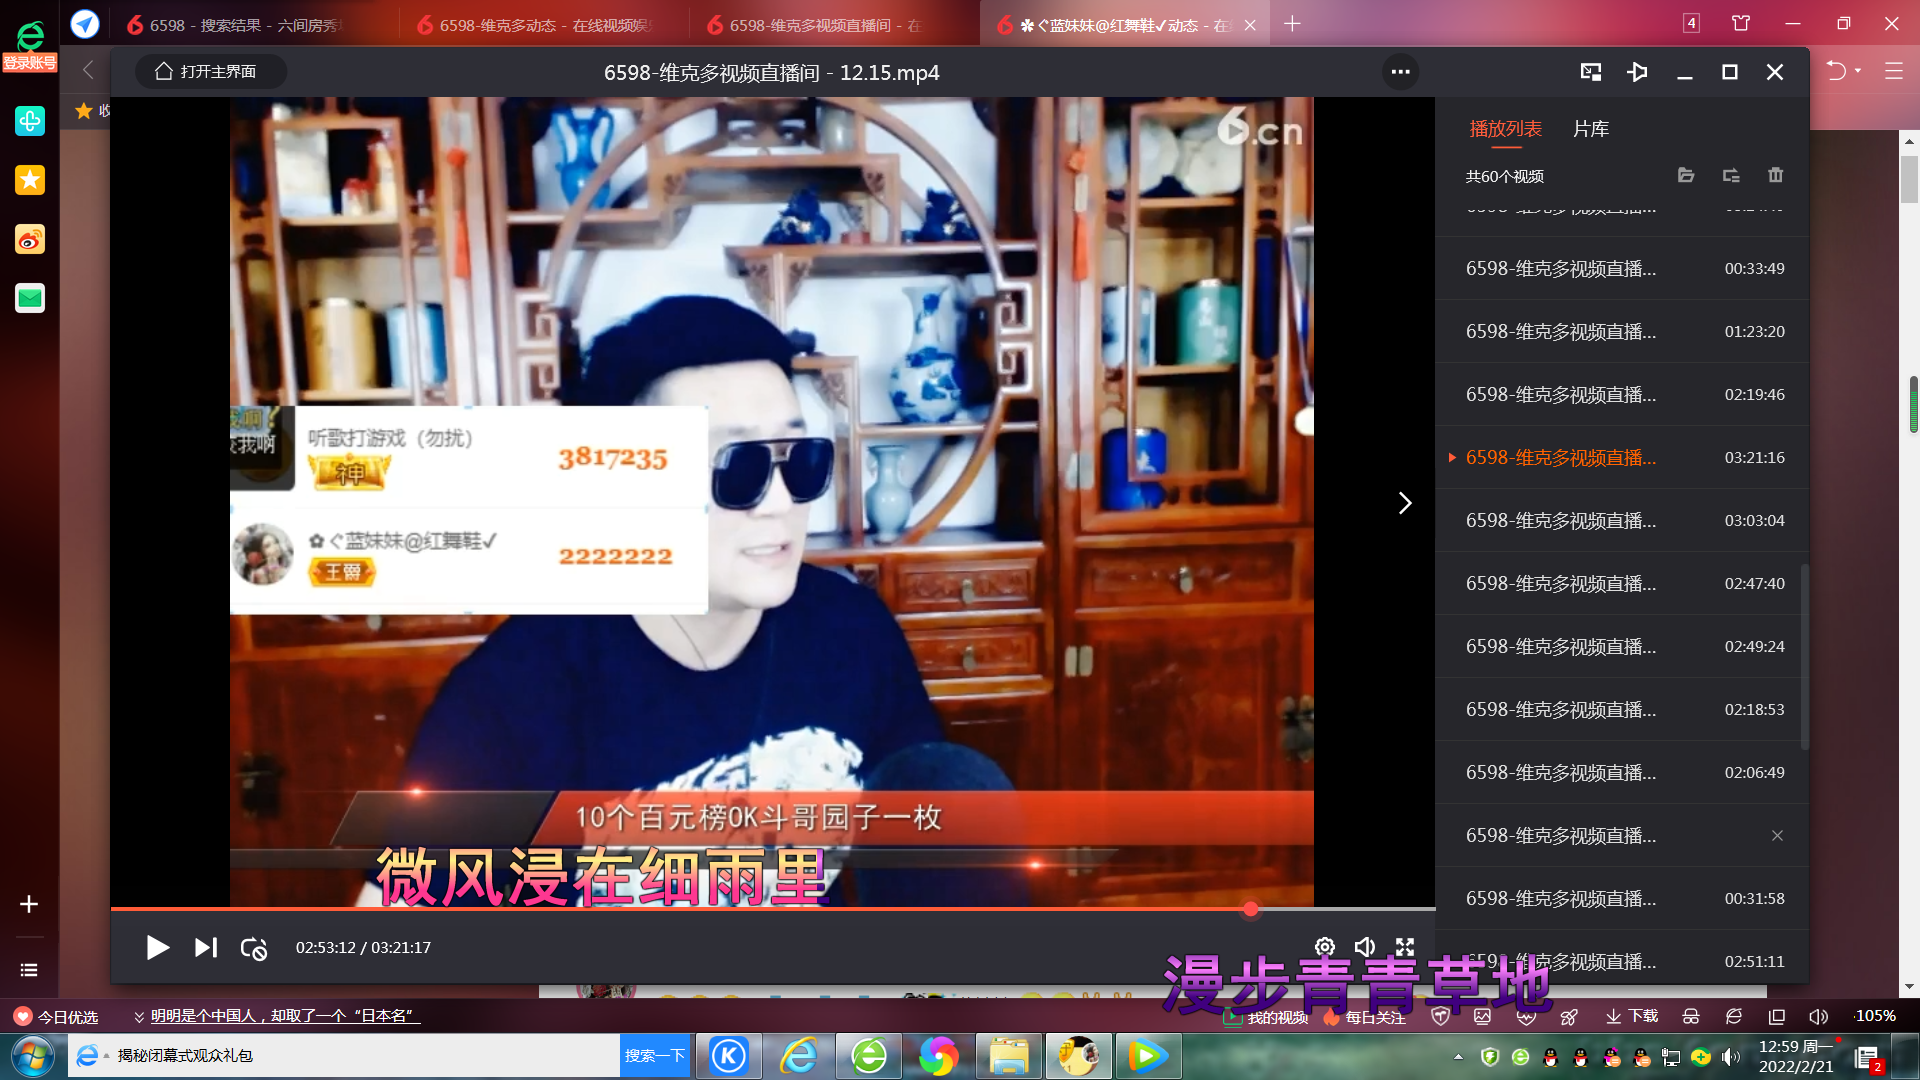
Task: Open 每日关注 in status bar
Action: (1364, 1017)
